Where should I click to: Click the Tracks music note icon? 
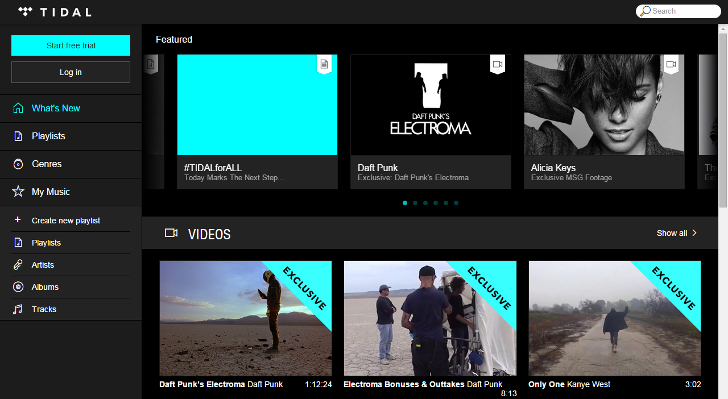tap(18, 309)
